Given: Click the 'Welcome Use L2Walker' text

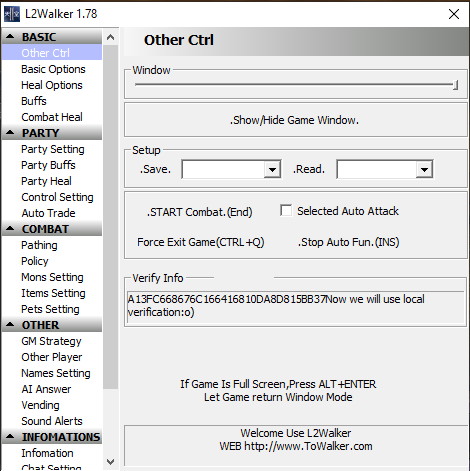Looking at the screenshot, I should [296, 433].
